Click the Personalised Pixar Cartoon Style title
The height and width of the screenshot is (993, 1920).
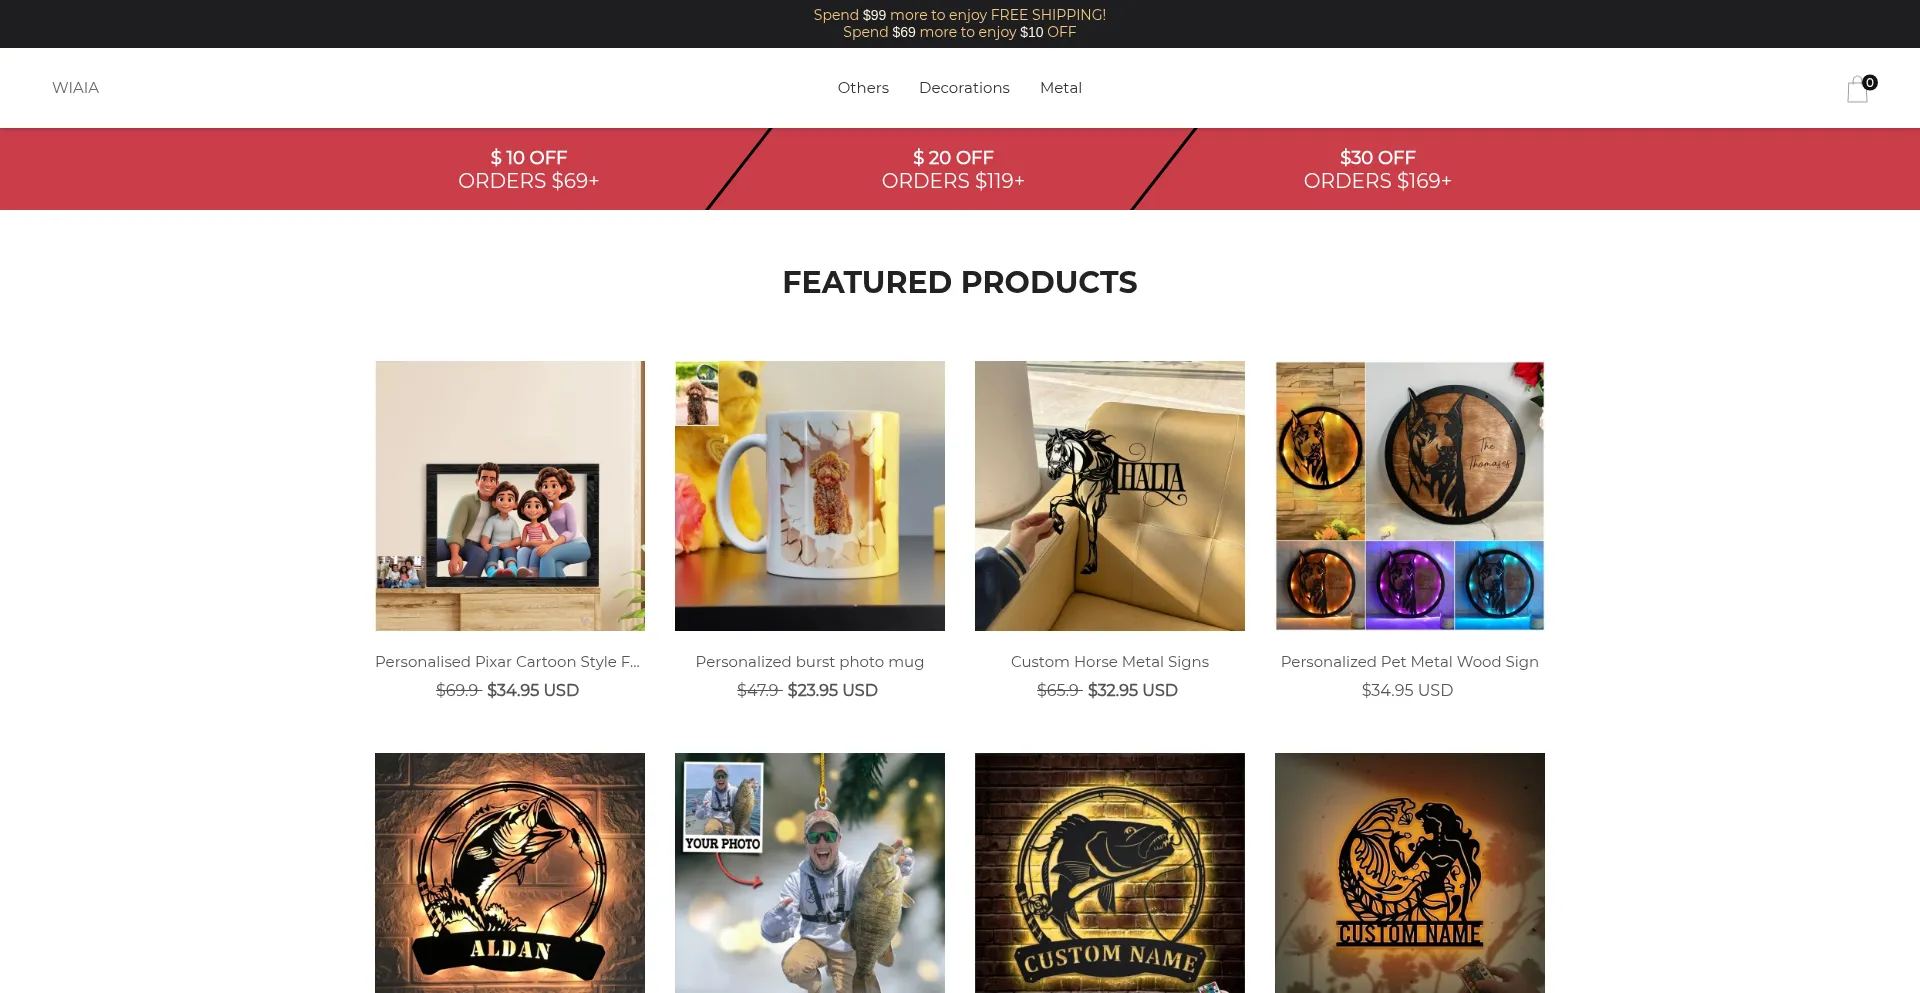tap(507, 662)
